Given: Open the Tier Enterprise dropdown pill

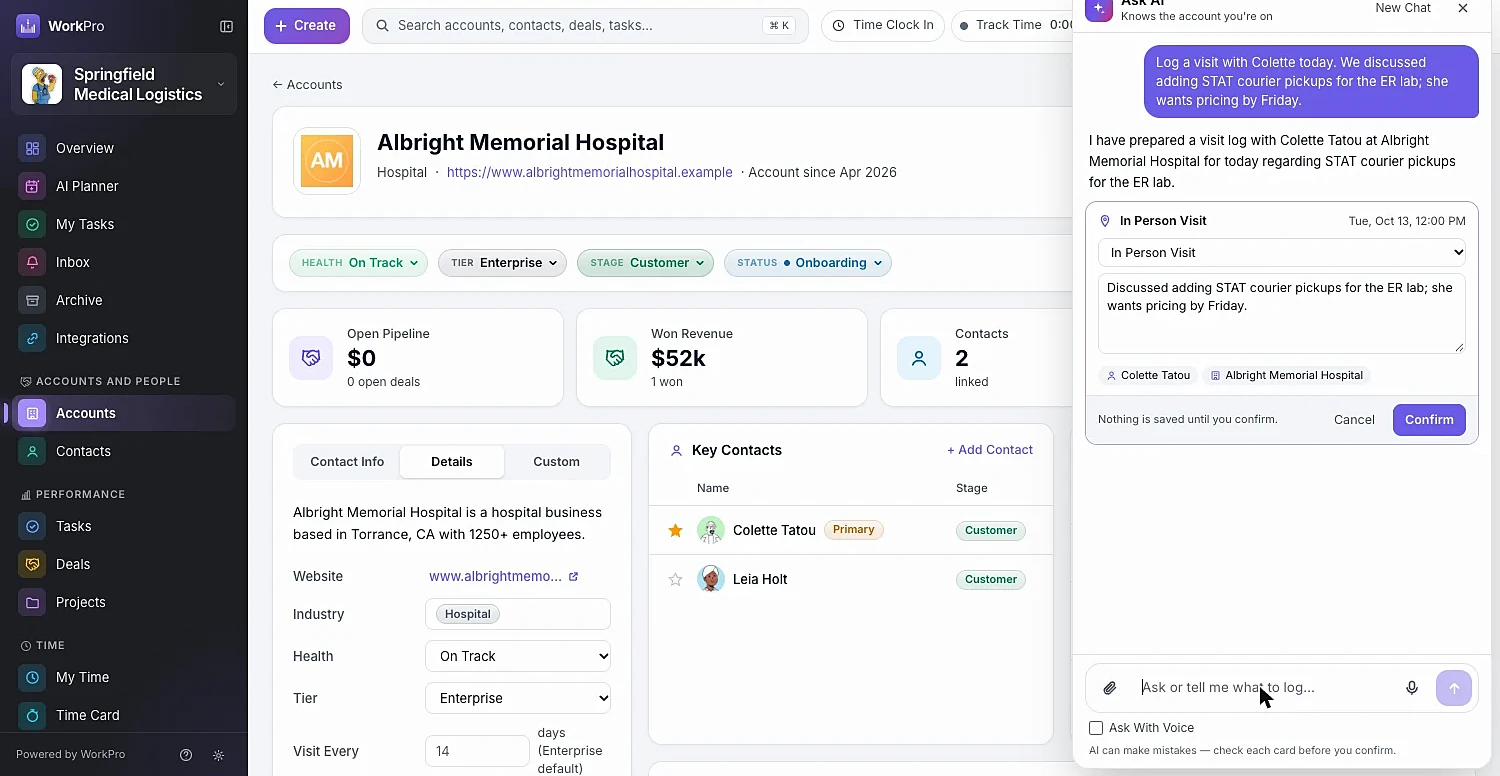Looking at the screenshot, I should coord(502,263).
